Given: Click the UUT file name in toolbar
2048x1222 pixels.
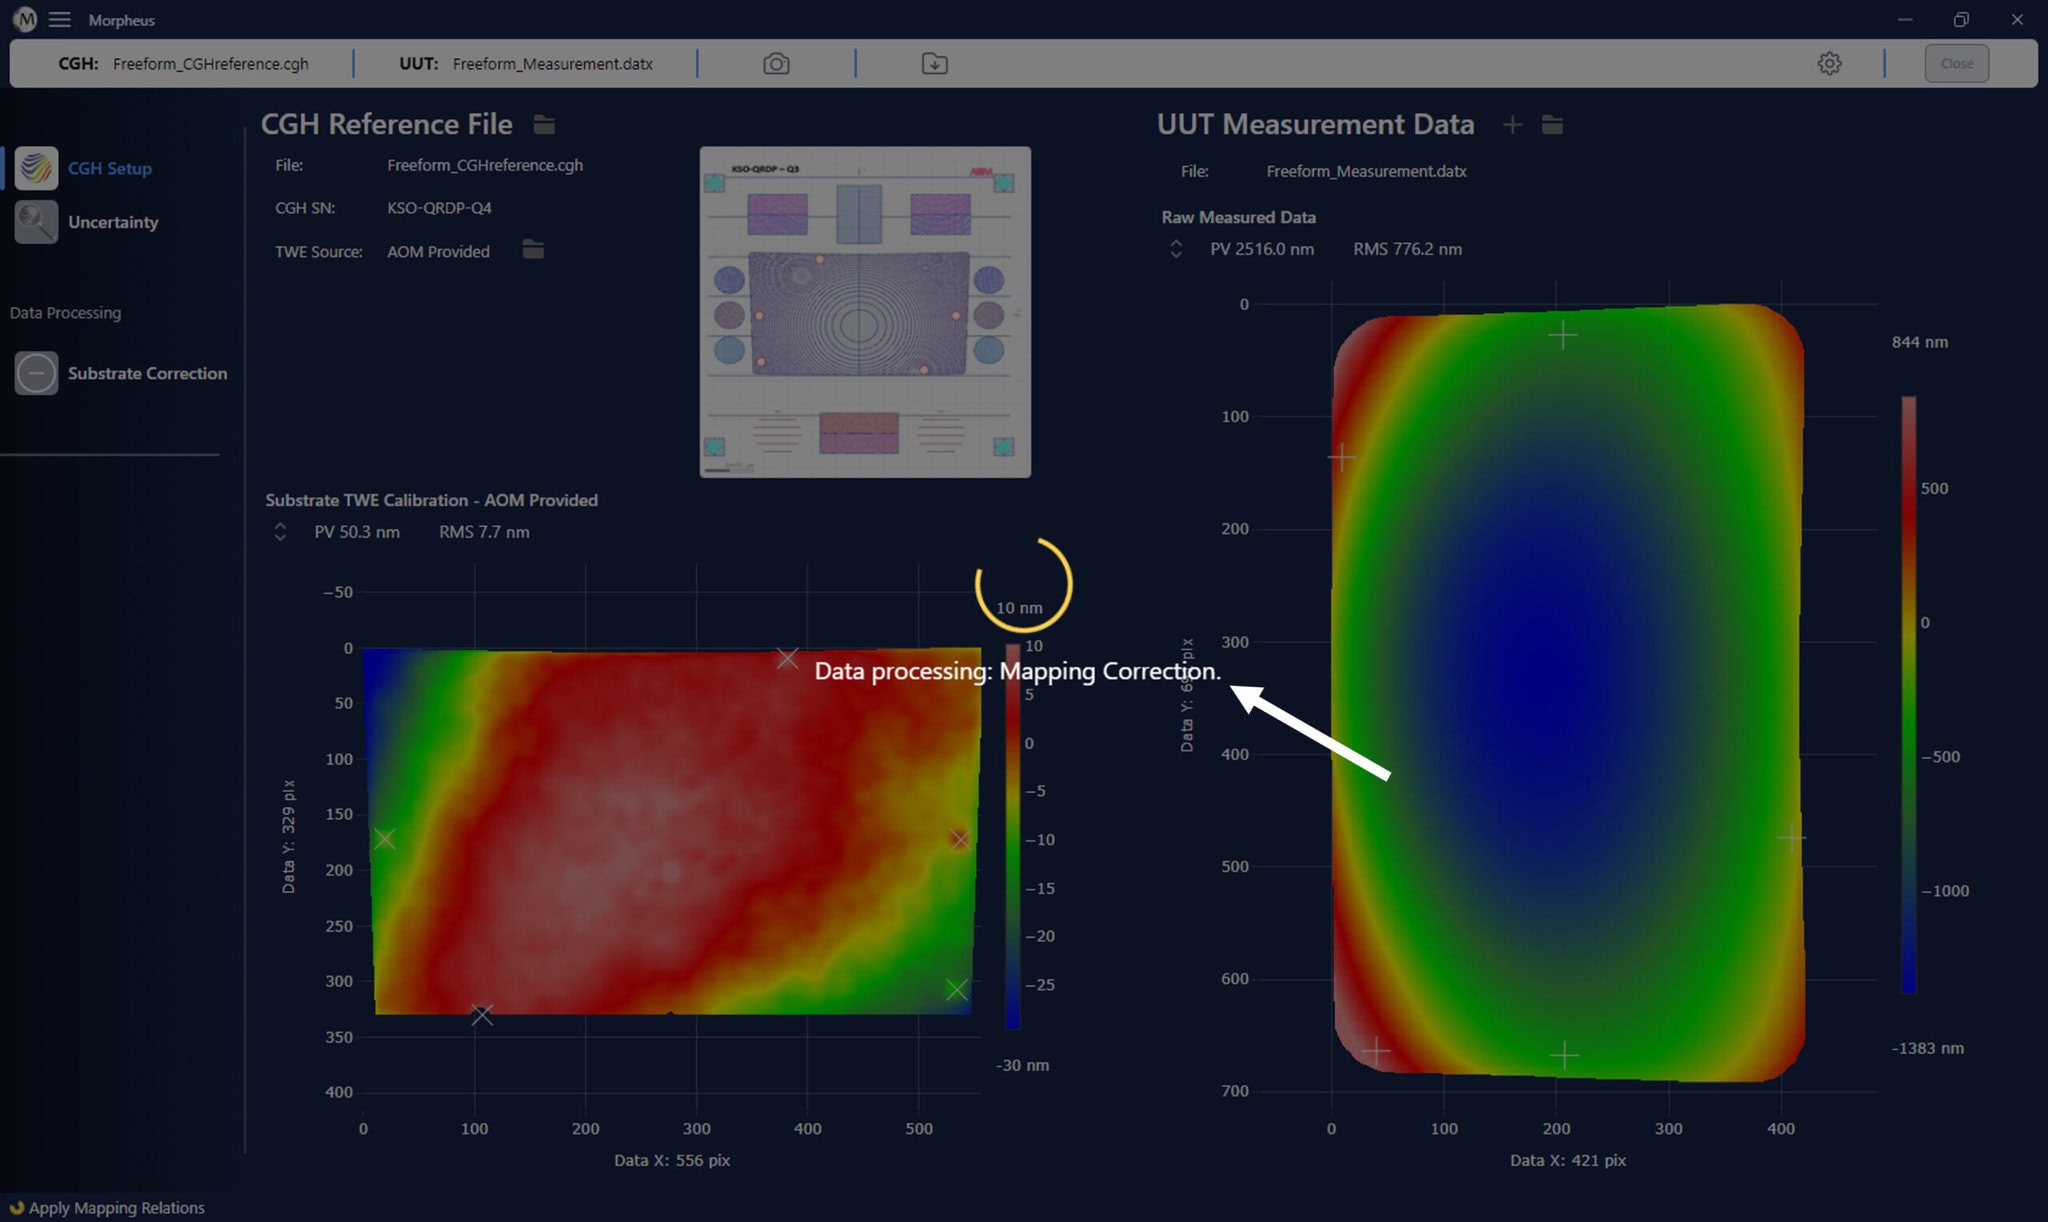Looking at the screenshot, I should pos(552,64).
